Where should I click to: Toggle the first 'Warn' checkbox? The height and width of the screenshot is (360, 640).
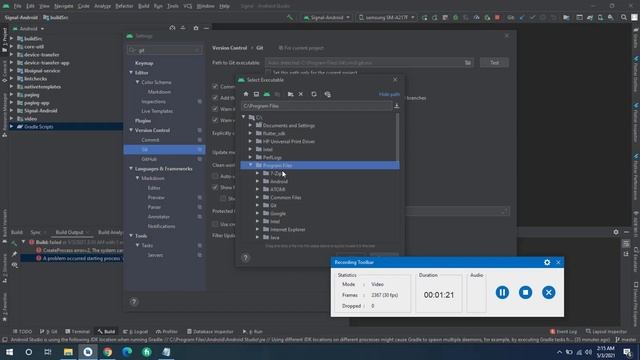pos(215,109)
